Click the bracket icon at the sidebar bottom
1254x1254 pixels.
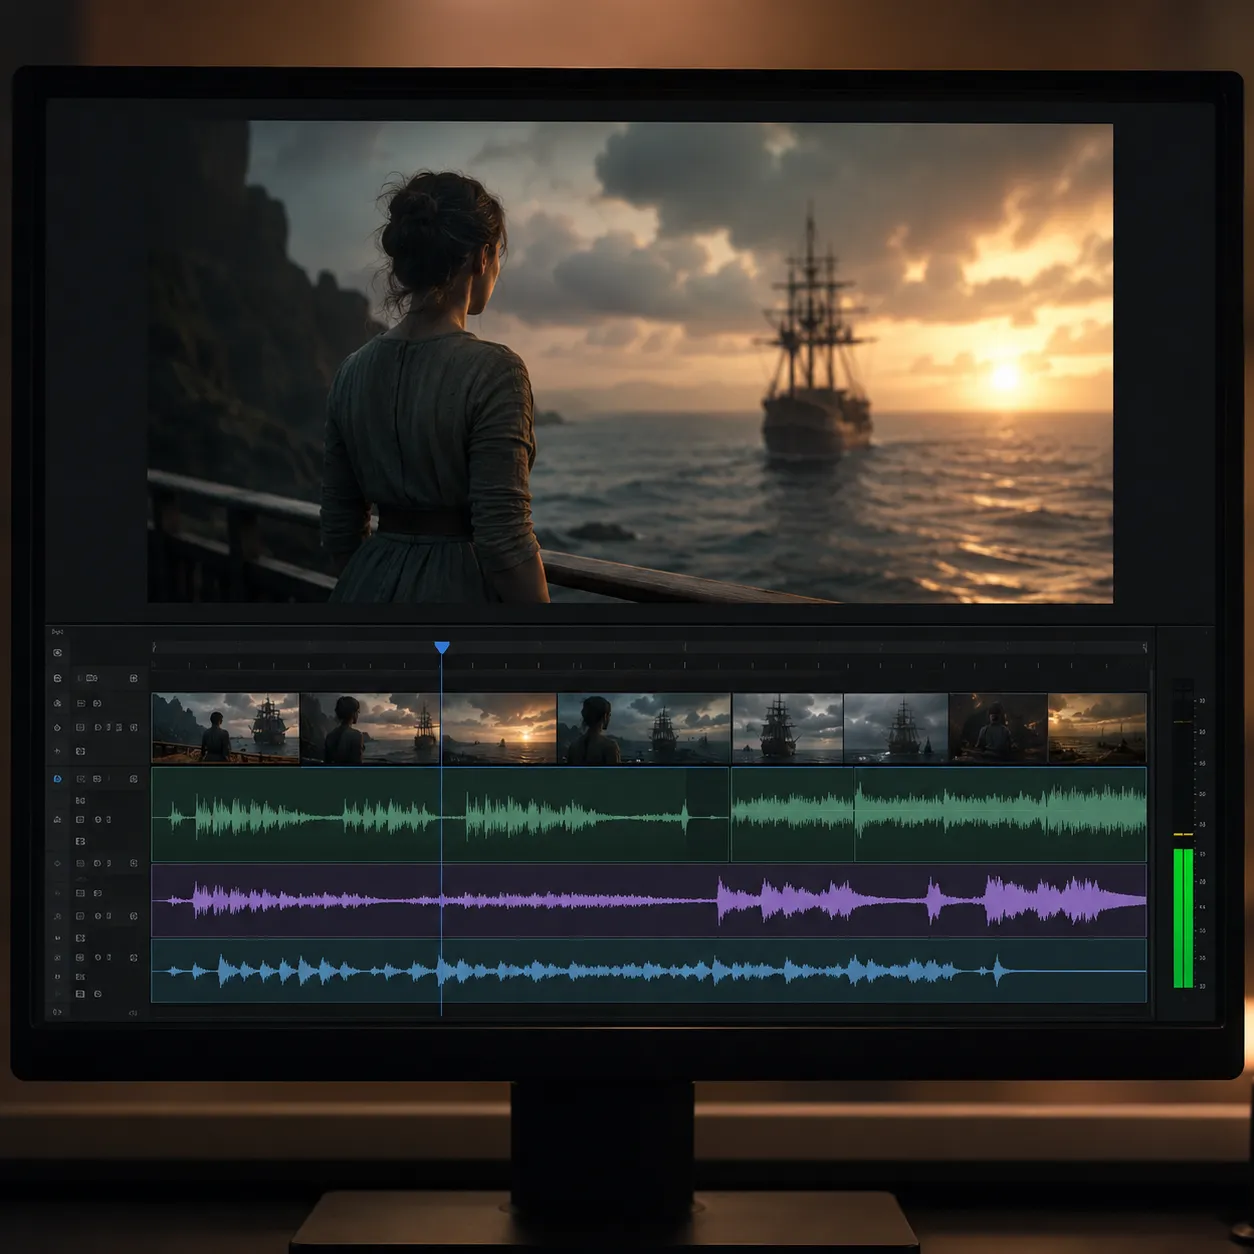click(x=57, y=1012)
